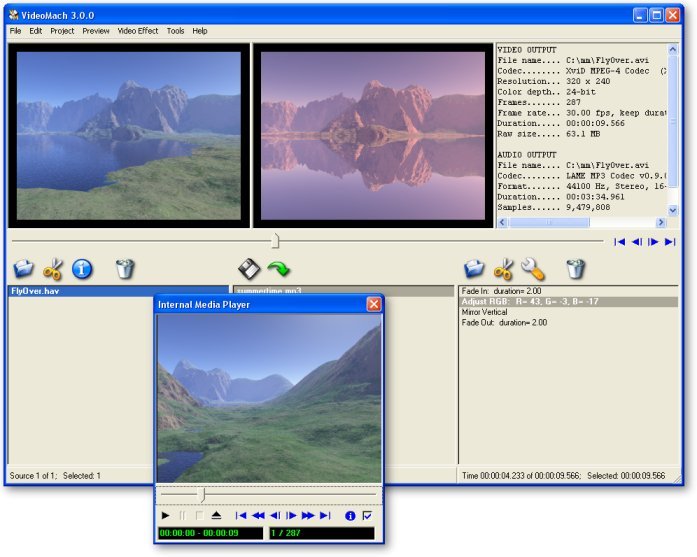Open the Preview menu
The image size is (697, 557).
pyautogui.click(x=96, y=31)
